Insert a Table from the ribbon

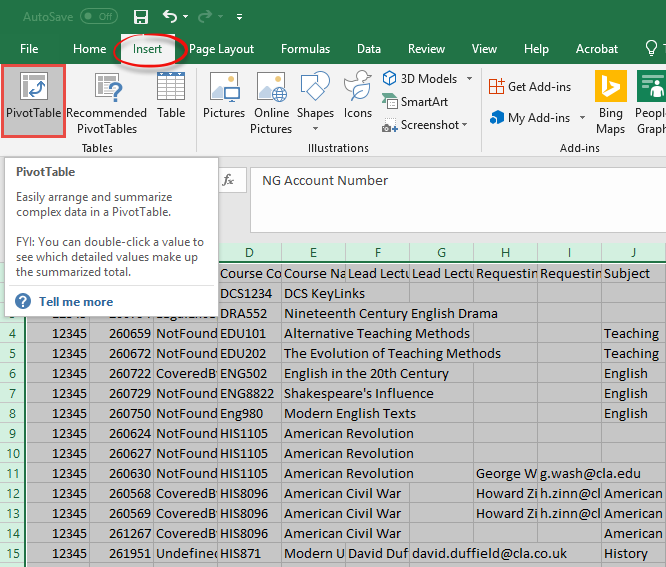[x=171, y=98]
